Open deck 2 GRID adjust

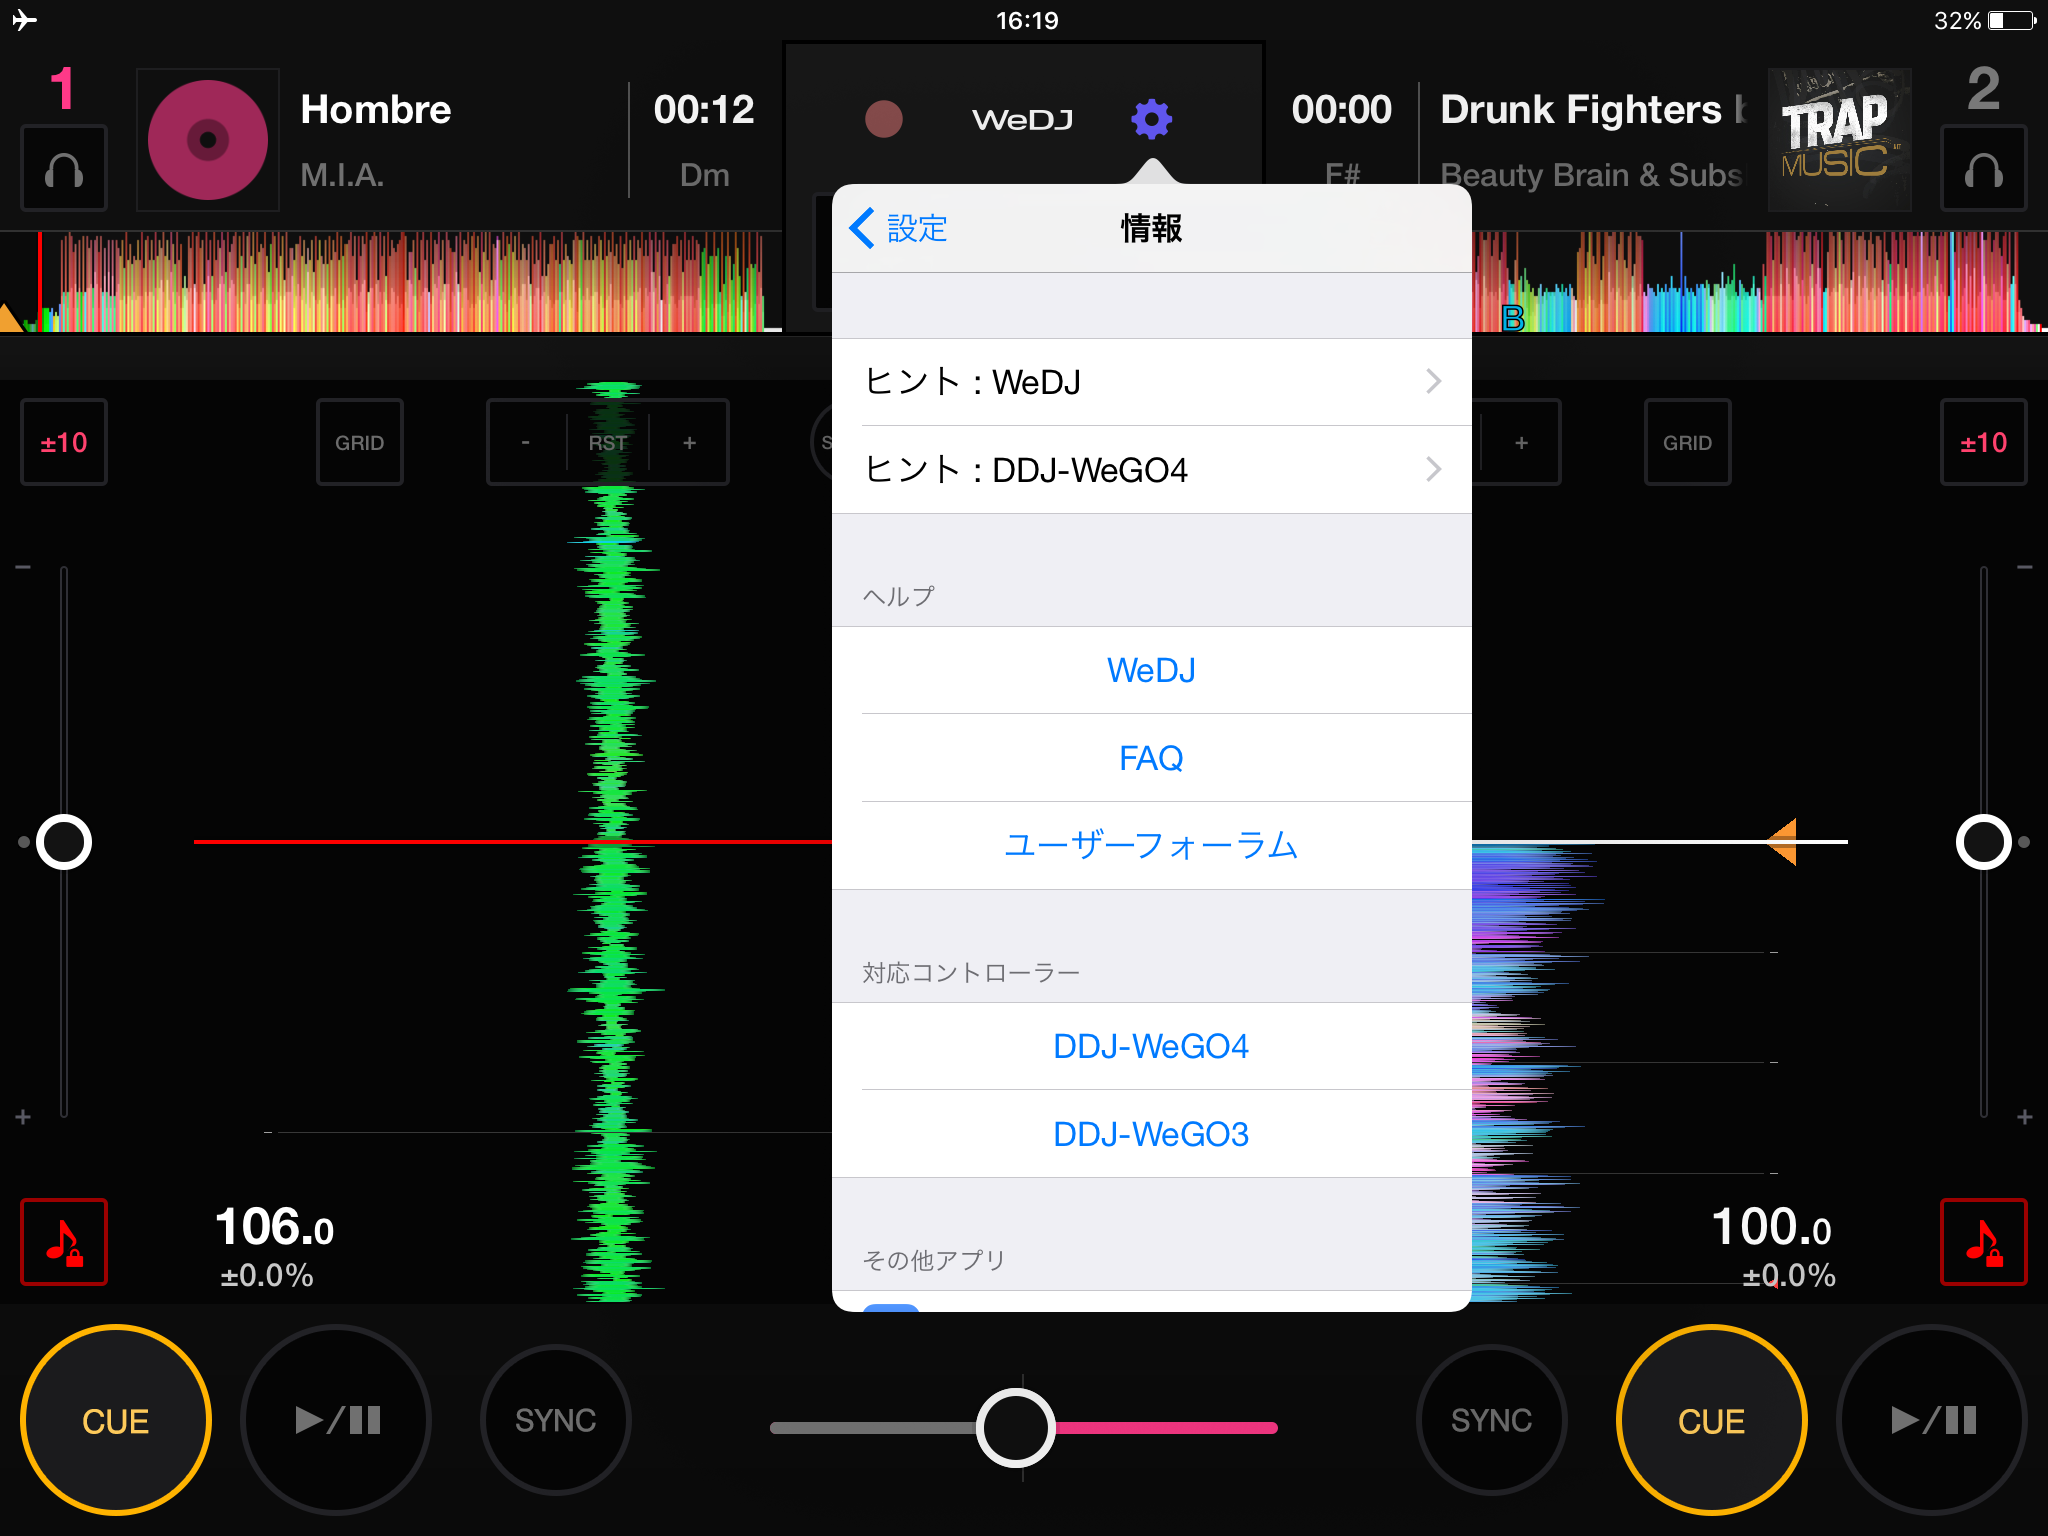click(x=1687, y=442)
